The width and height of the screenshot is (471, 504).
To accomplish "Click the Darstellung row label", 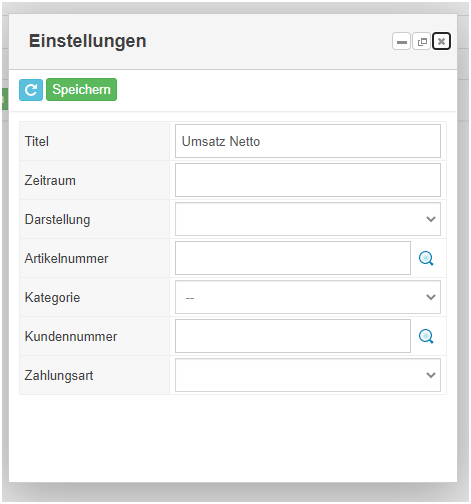I will (57, 220).
